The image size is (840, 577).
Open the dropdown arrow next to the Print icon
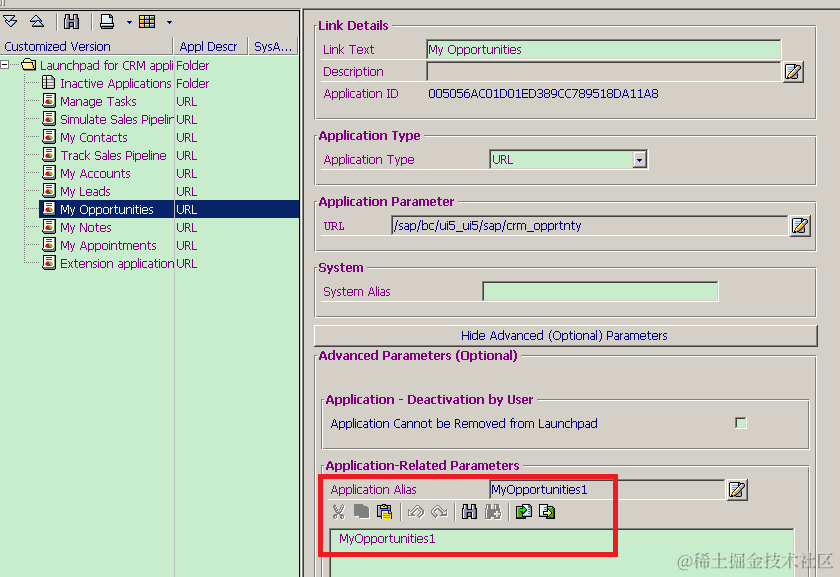coord(129,22)
